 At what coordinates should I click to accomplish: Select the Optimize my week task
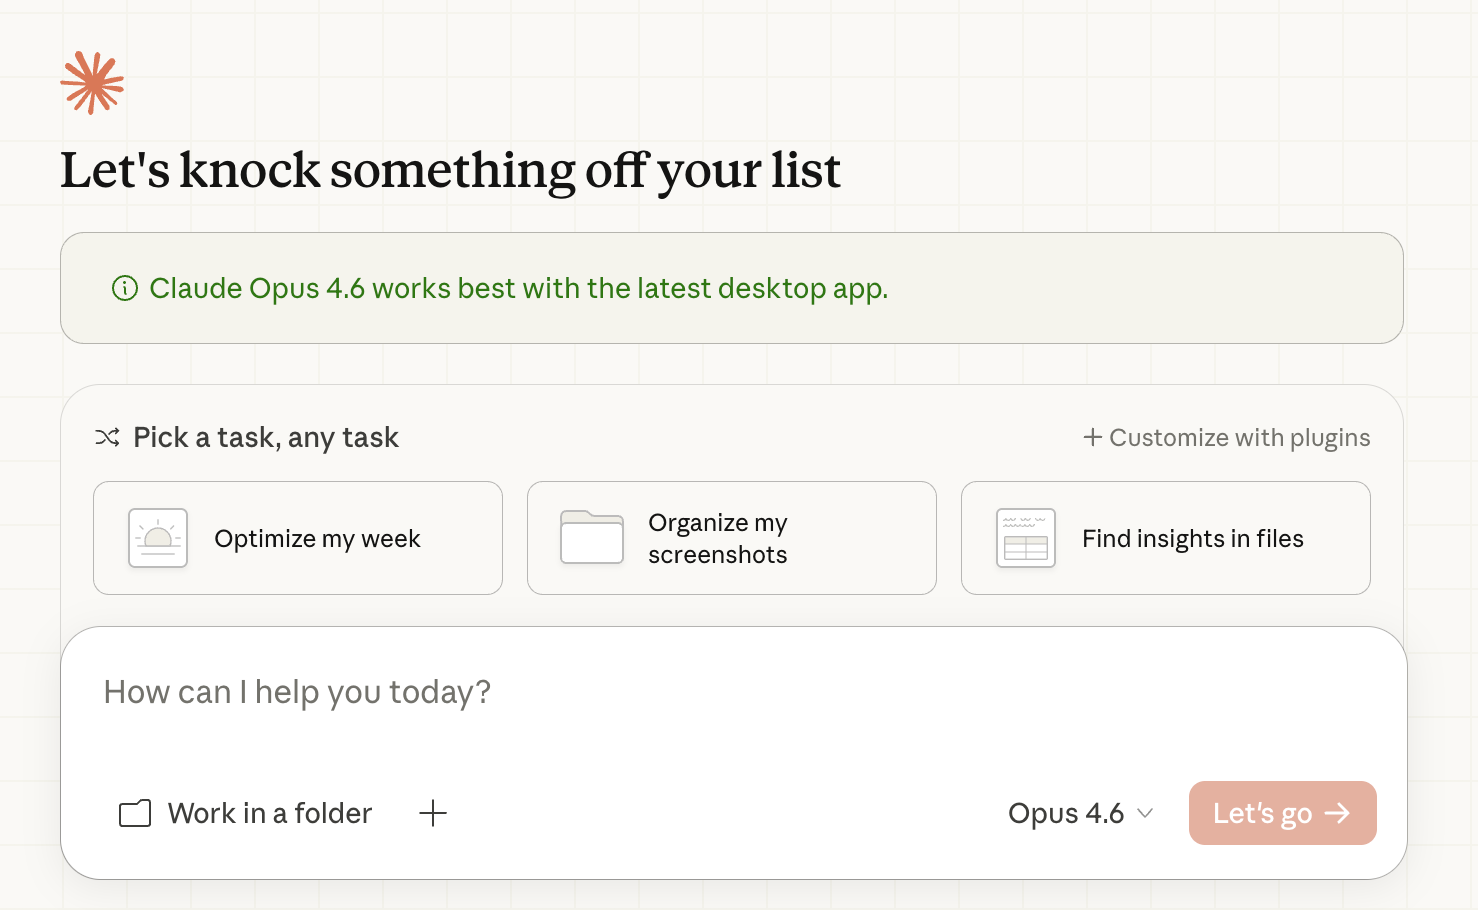click(298, 538)
